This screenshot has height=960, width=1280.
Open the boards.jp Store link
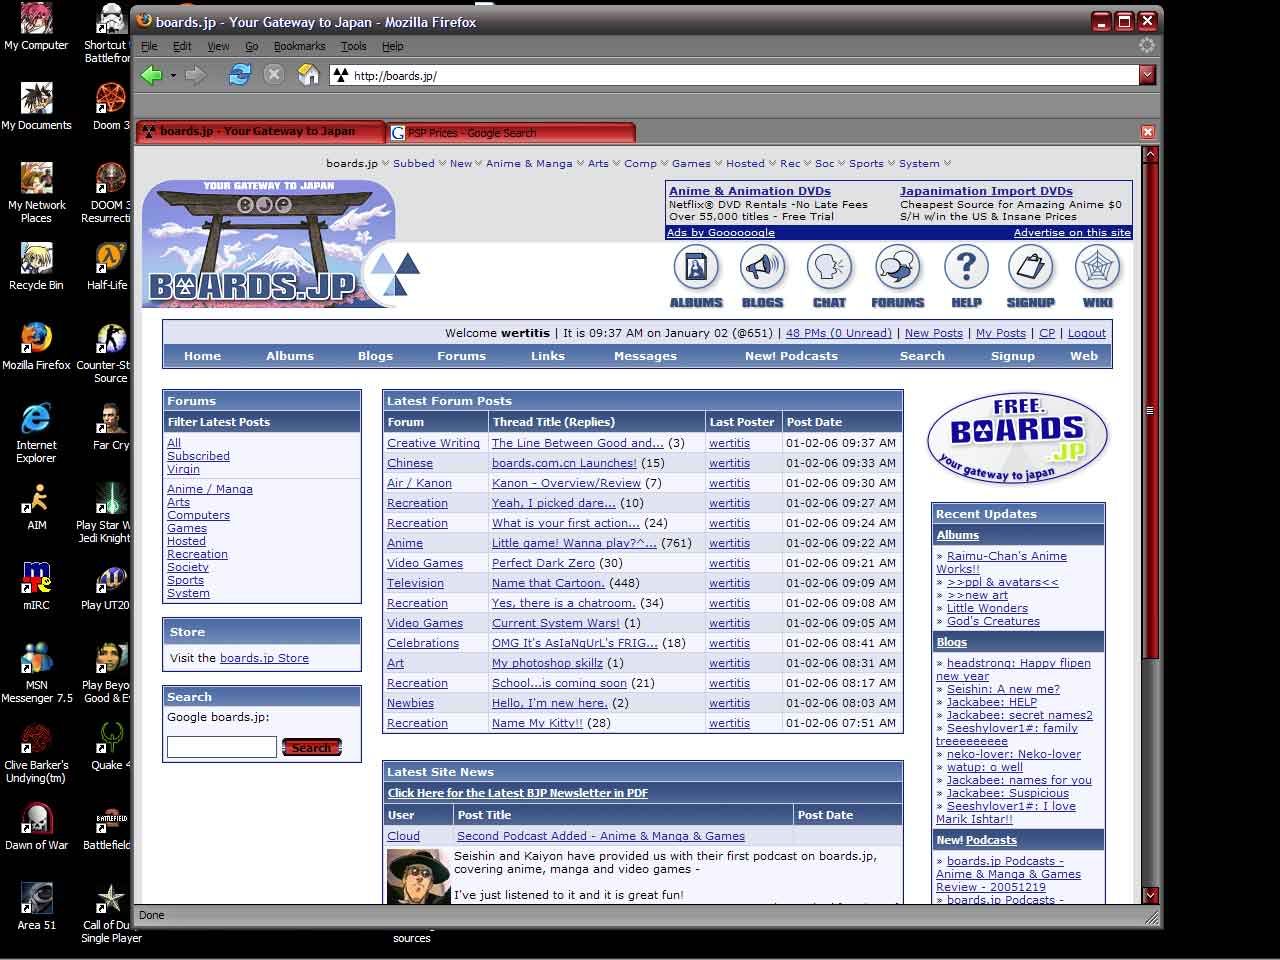(x=264, y=658)
